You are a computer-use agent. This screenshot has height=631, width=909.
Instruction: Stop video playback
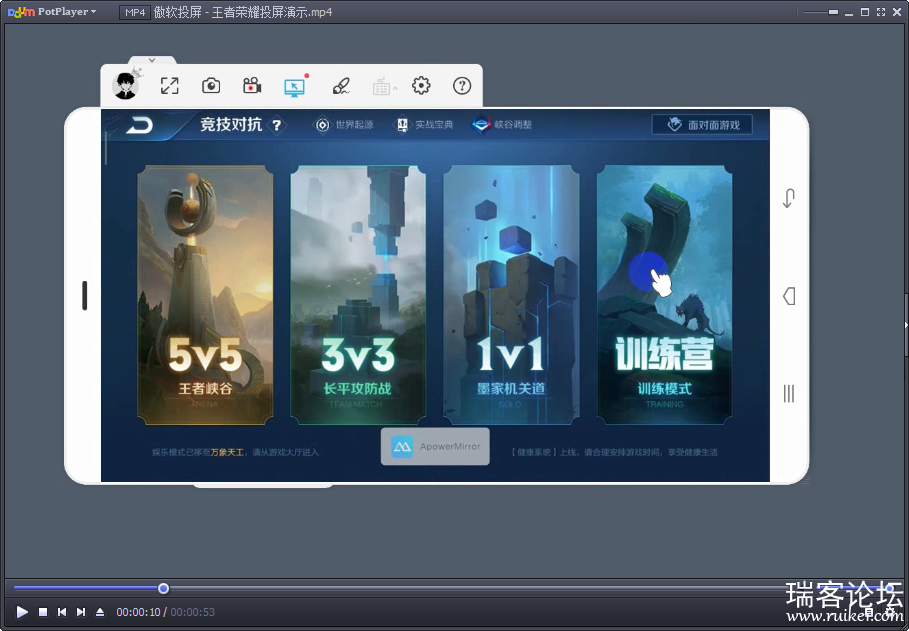(x=43, y=612)
